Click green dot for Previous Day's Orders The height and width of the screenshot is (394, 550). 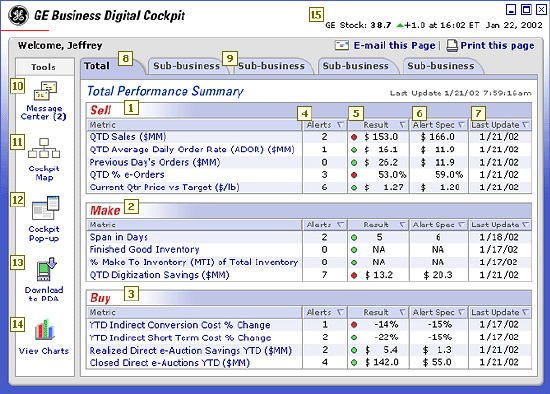[354, 162]
